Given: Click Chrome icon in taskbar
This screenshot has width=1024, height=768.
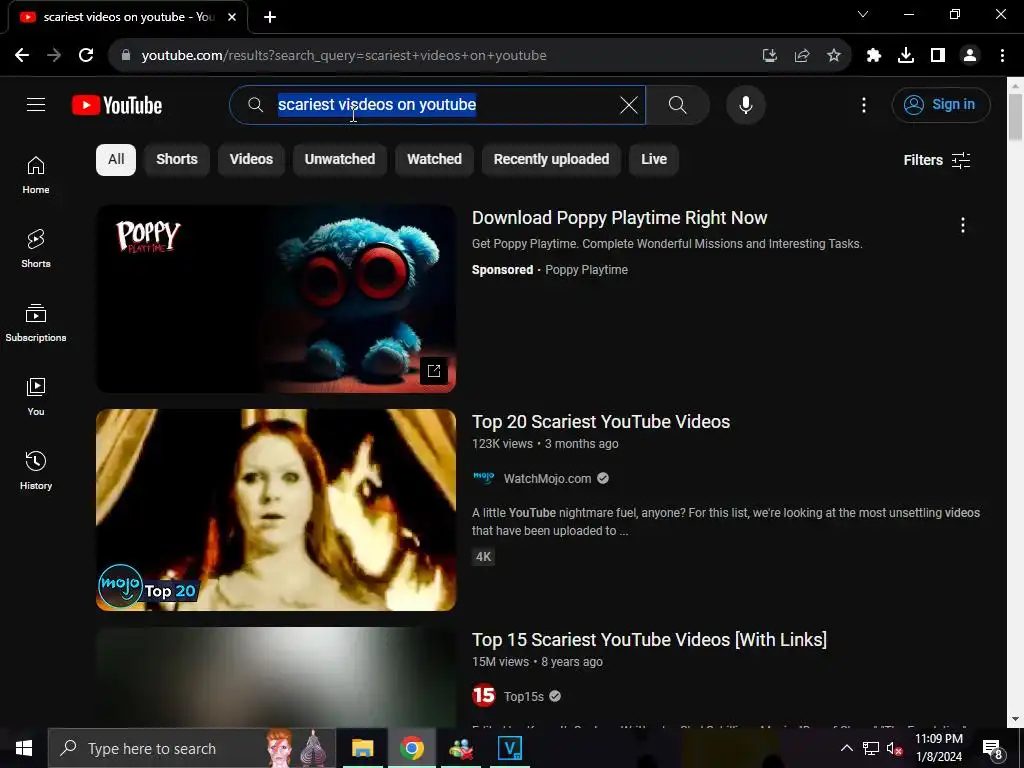Looking at the screenshot, I should tap(412, 748).
